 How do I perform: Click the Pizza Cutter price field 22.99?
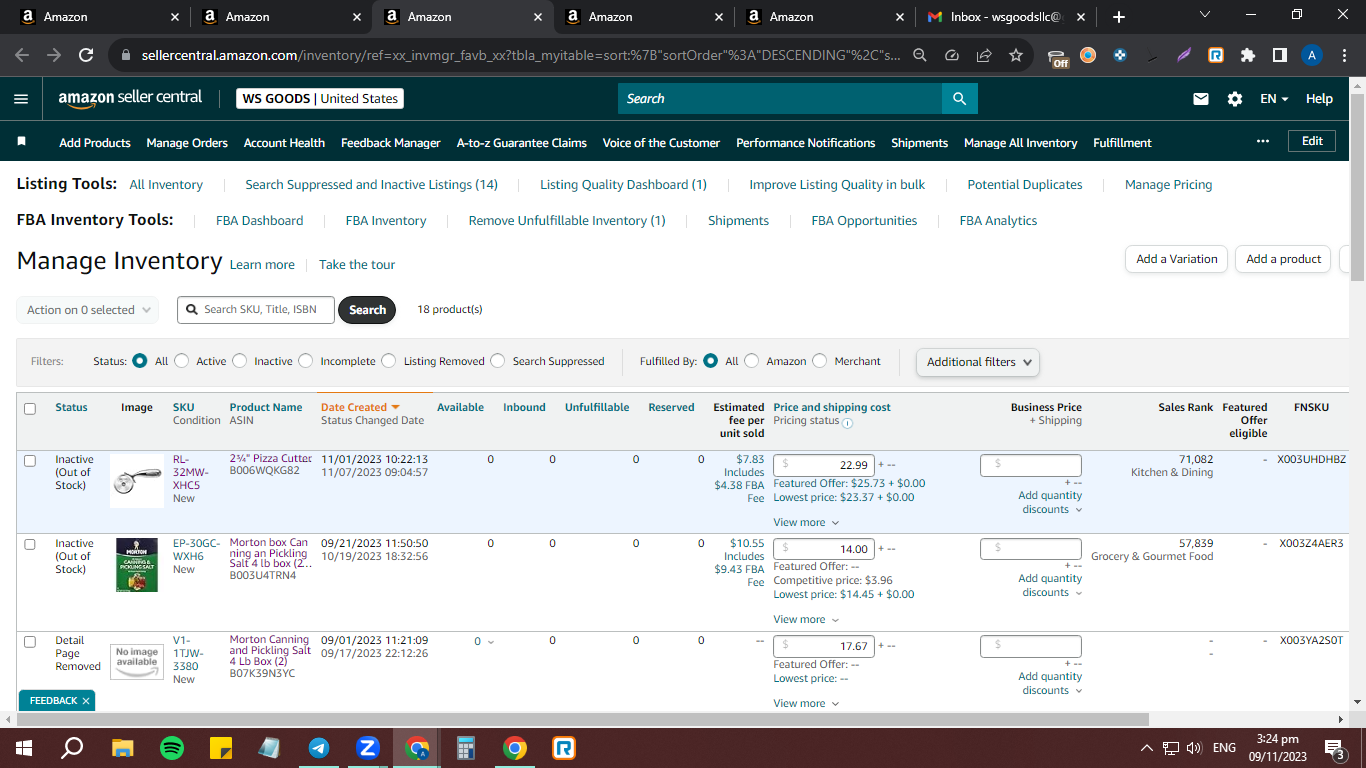coord(824,465)
